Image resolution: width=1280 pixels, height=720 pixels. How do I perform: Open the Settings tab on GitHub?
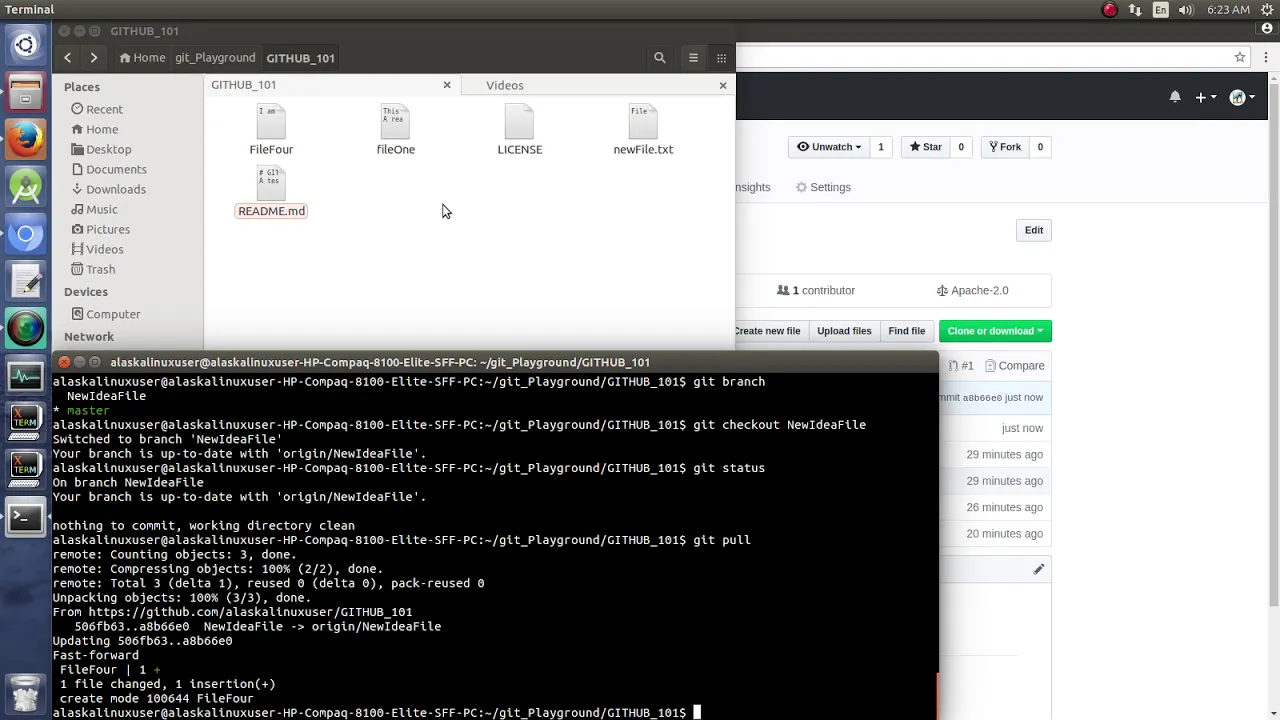(823, 187)
